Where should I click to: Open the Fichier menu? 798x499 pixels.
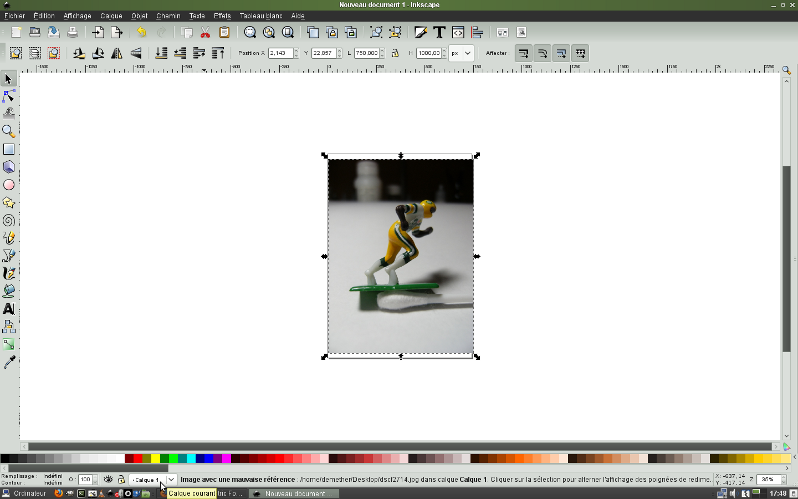(15, 16)
